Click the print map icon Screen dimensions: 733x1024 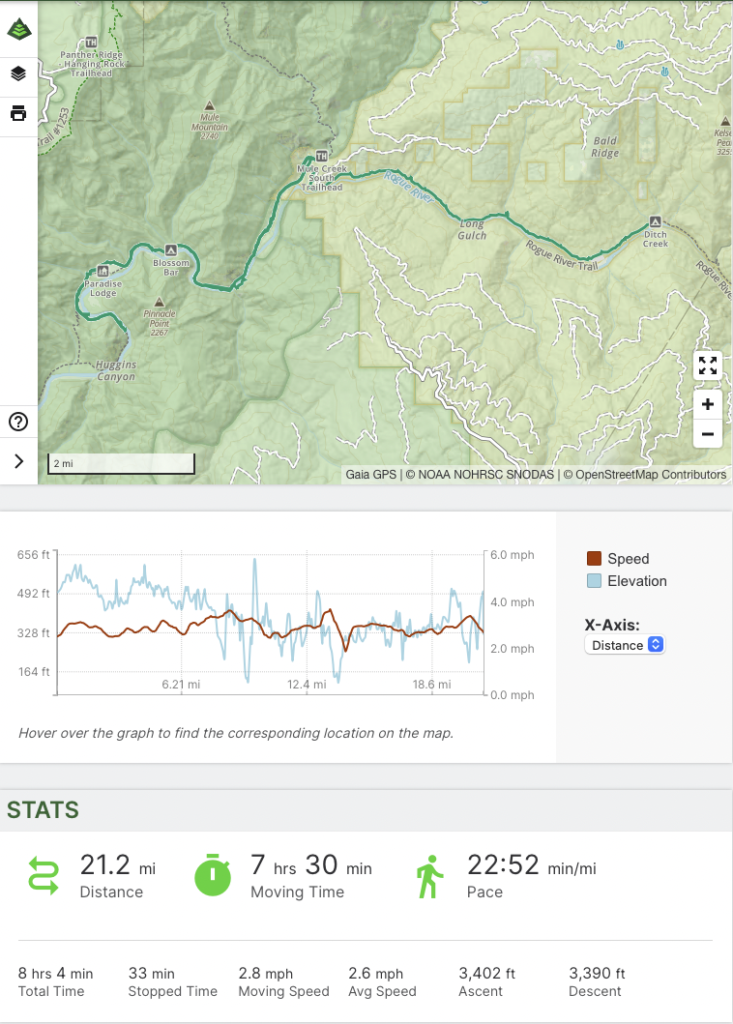(18, 111)
